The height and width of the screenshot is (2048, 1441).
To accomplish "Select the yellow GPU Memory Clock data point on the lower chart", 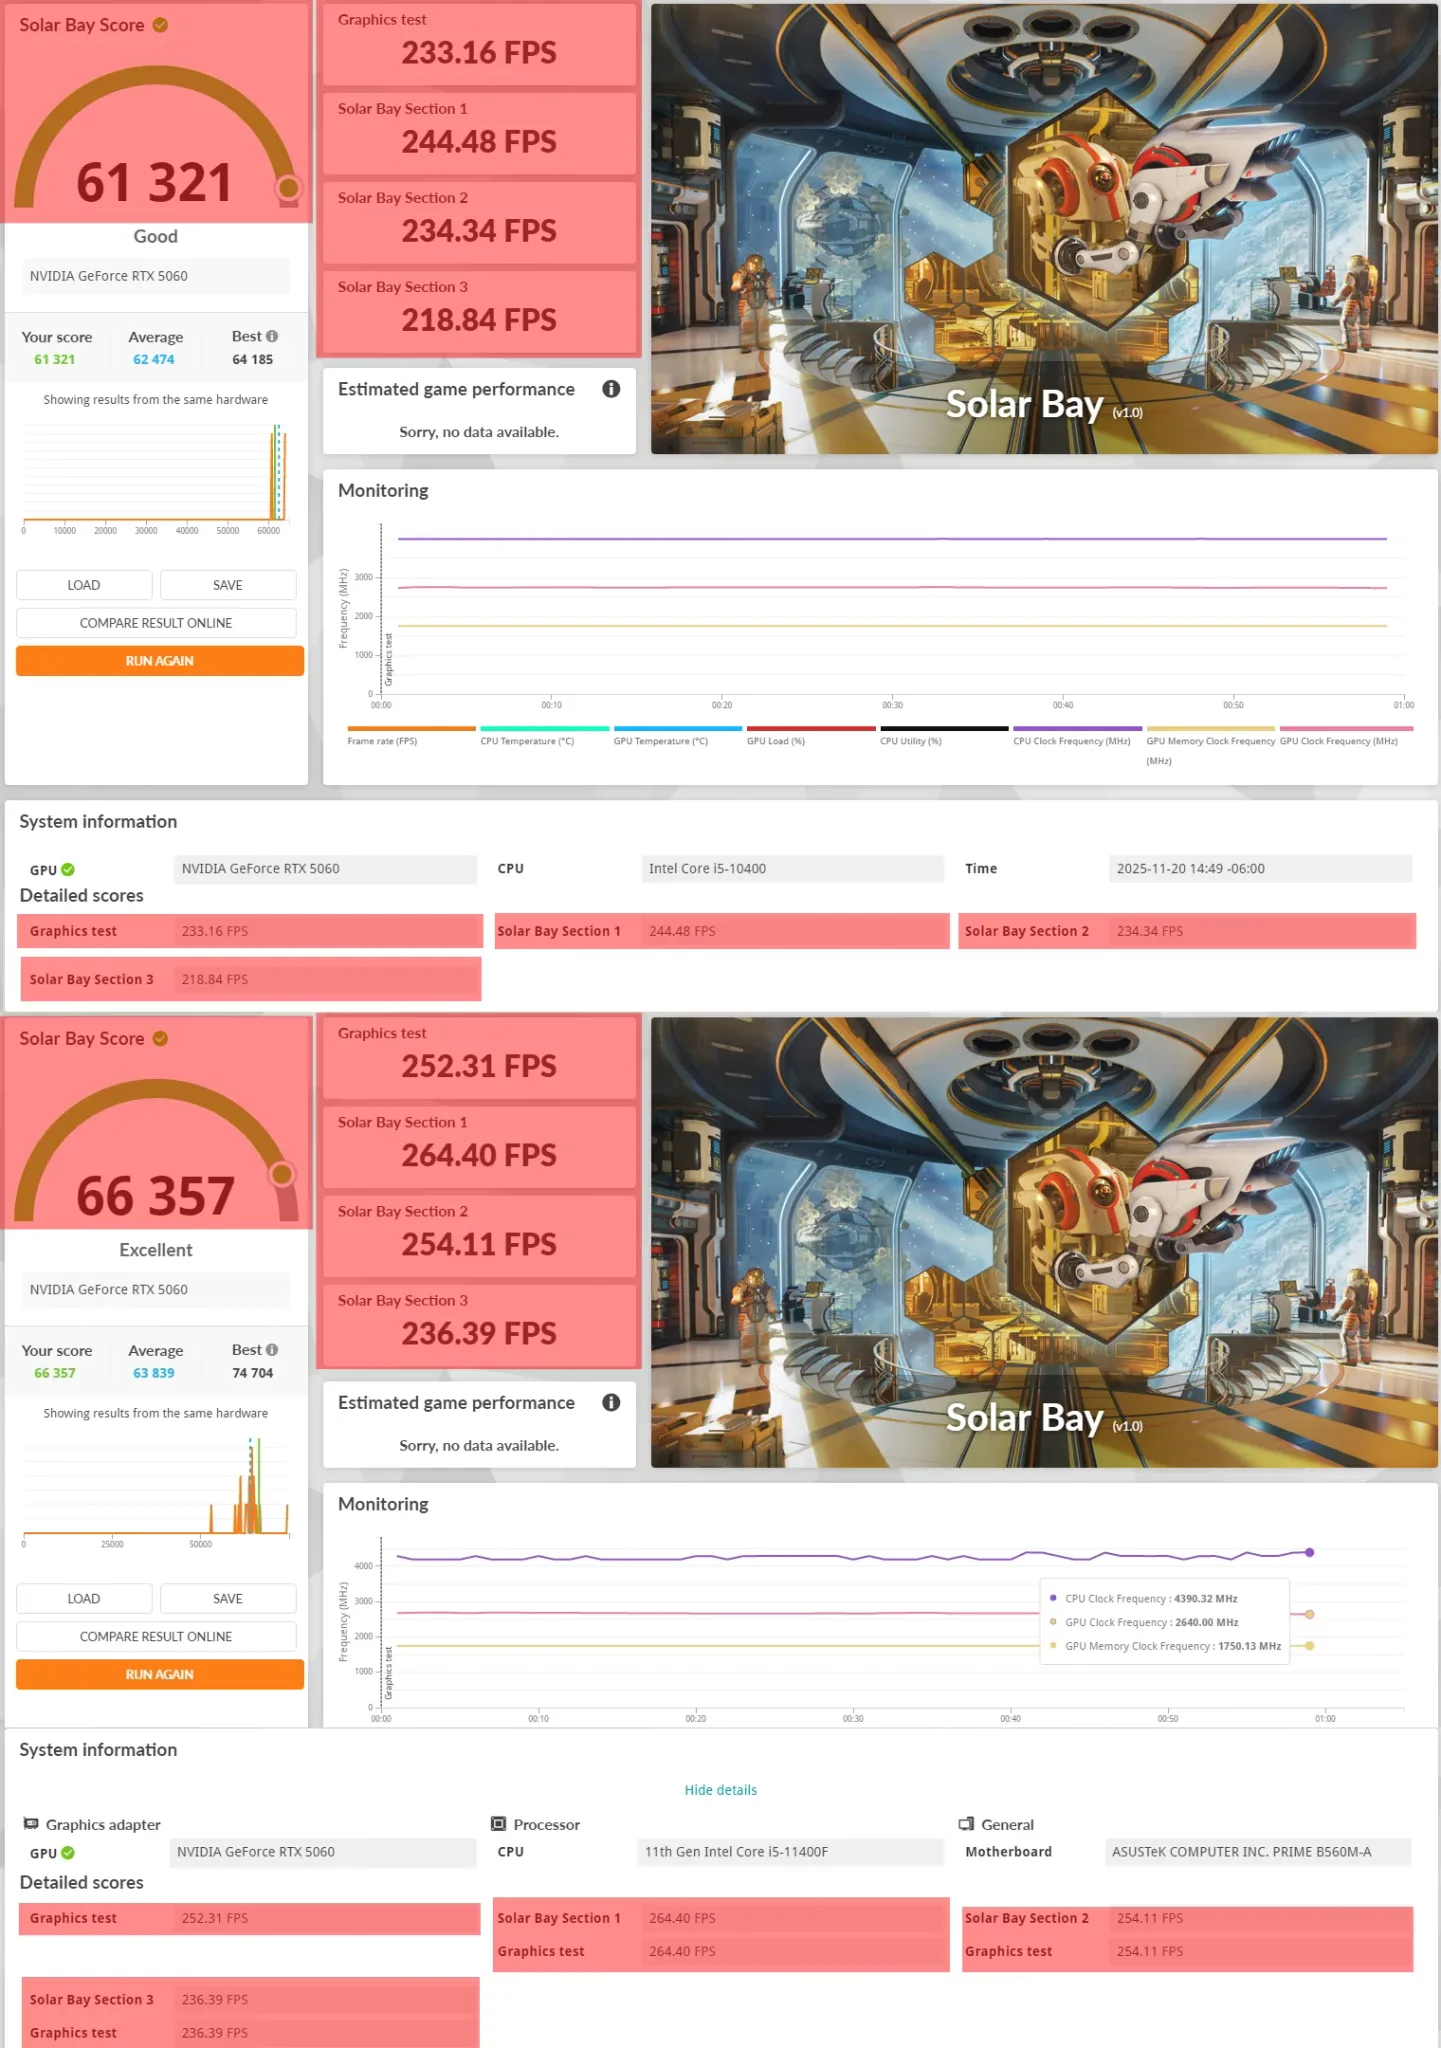I will 1309,1646.
